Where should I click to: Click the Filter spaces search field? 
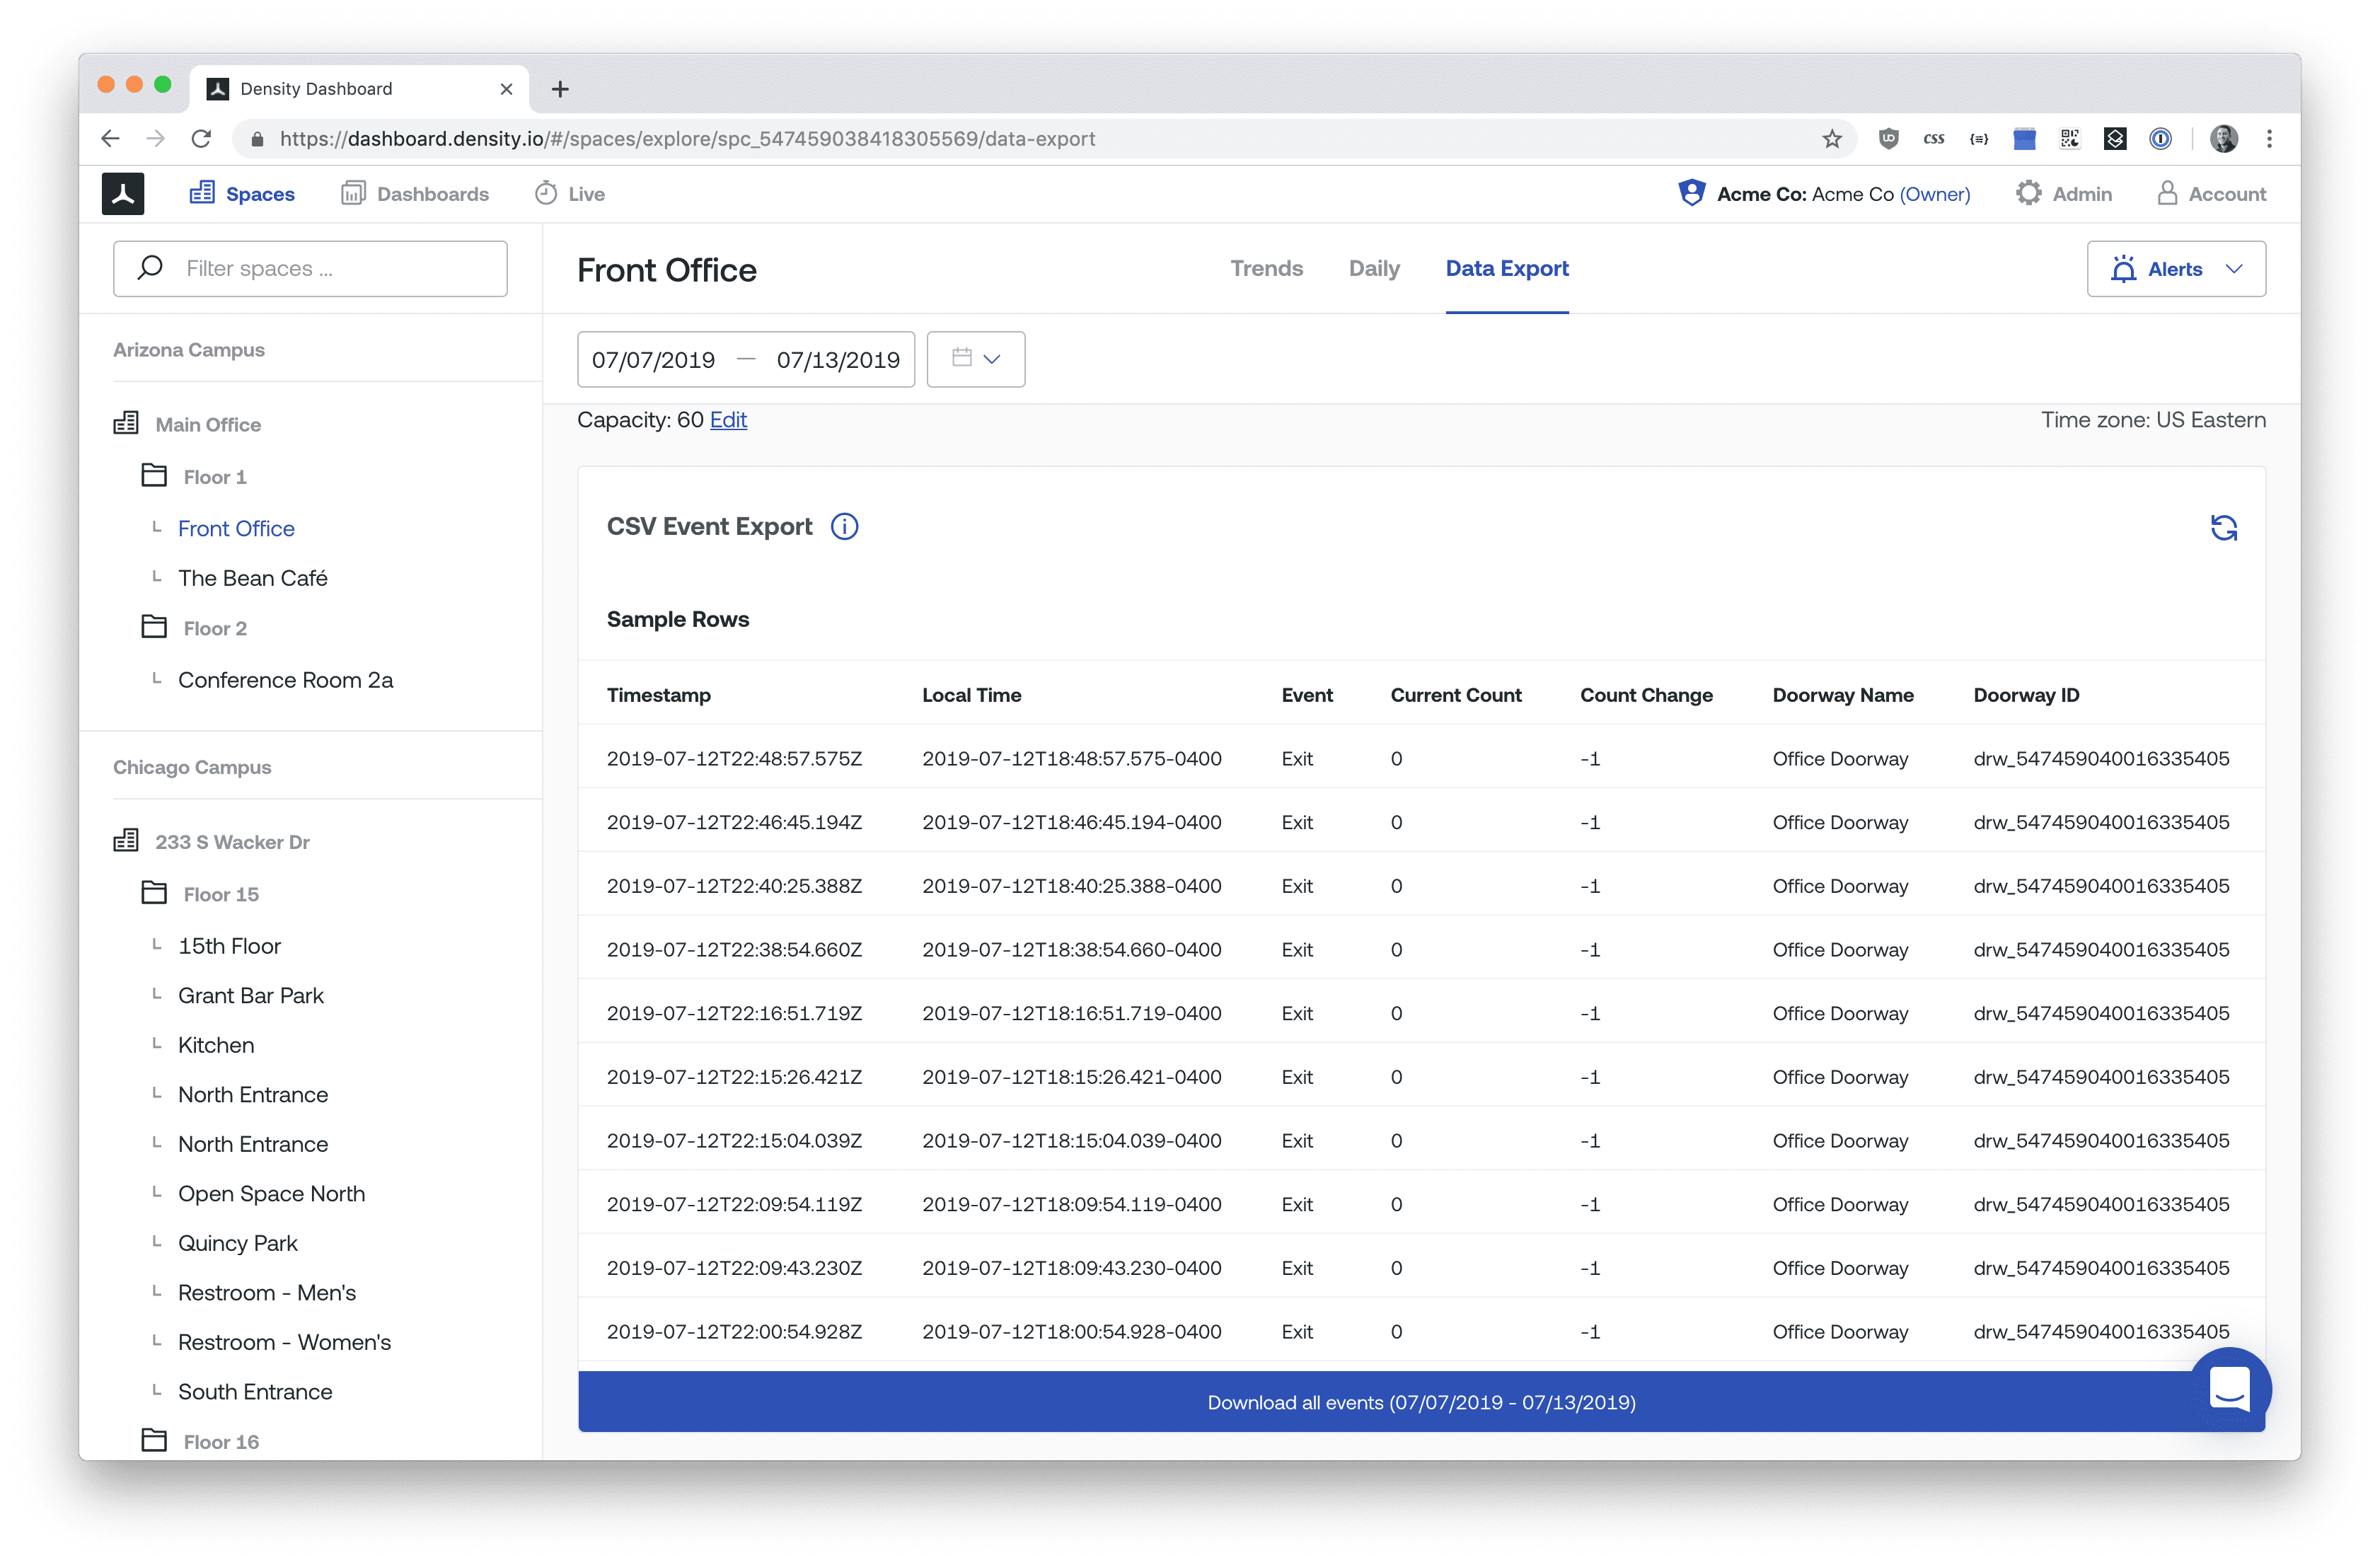pos(310,269)
